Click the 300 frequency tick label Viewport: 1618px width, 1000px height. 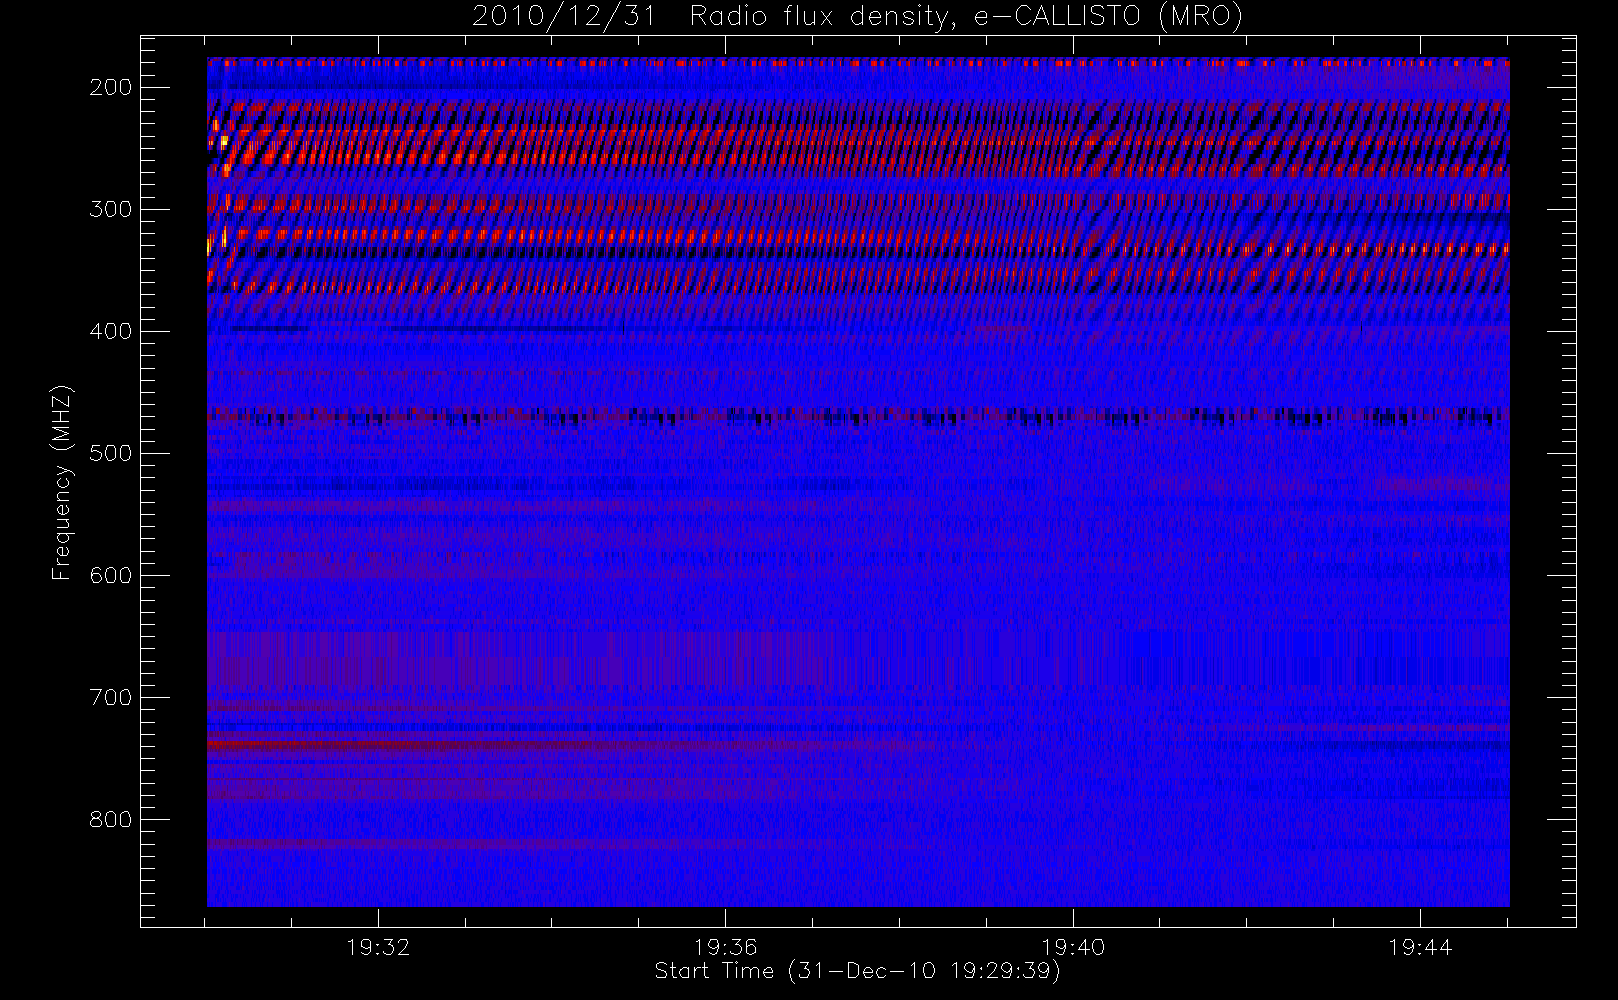(x=110, y=209)
